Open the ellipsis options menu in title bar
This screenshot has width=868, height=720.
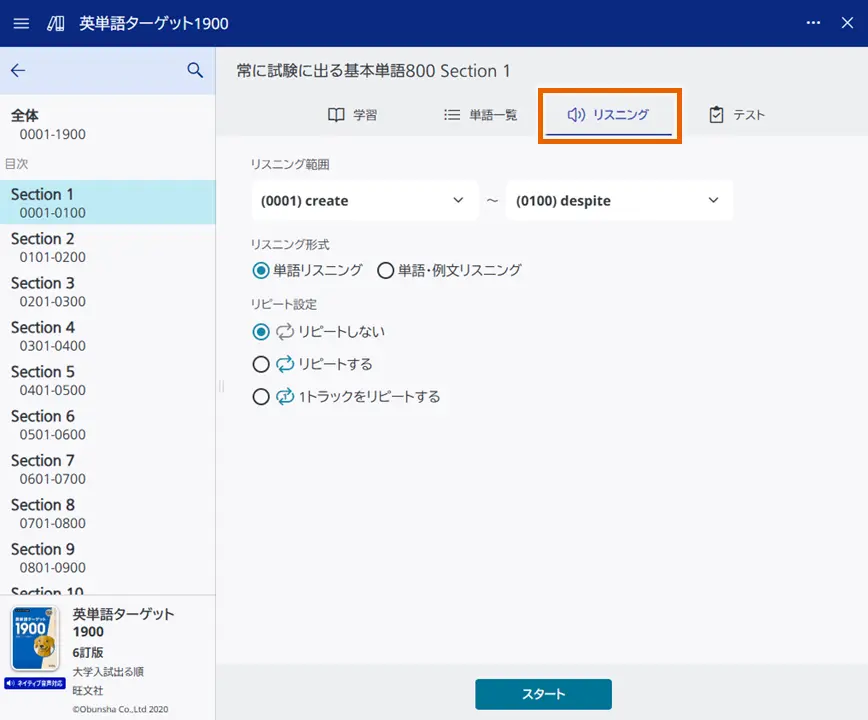pos(813,22)
